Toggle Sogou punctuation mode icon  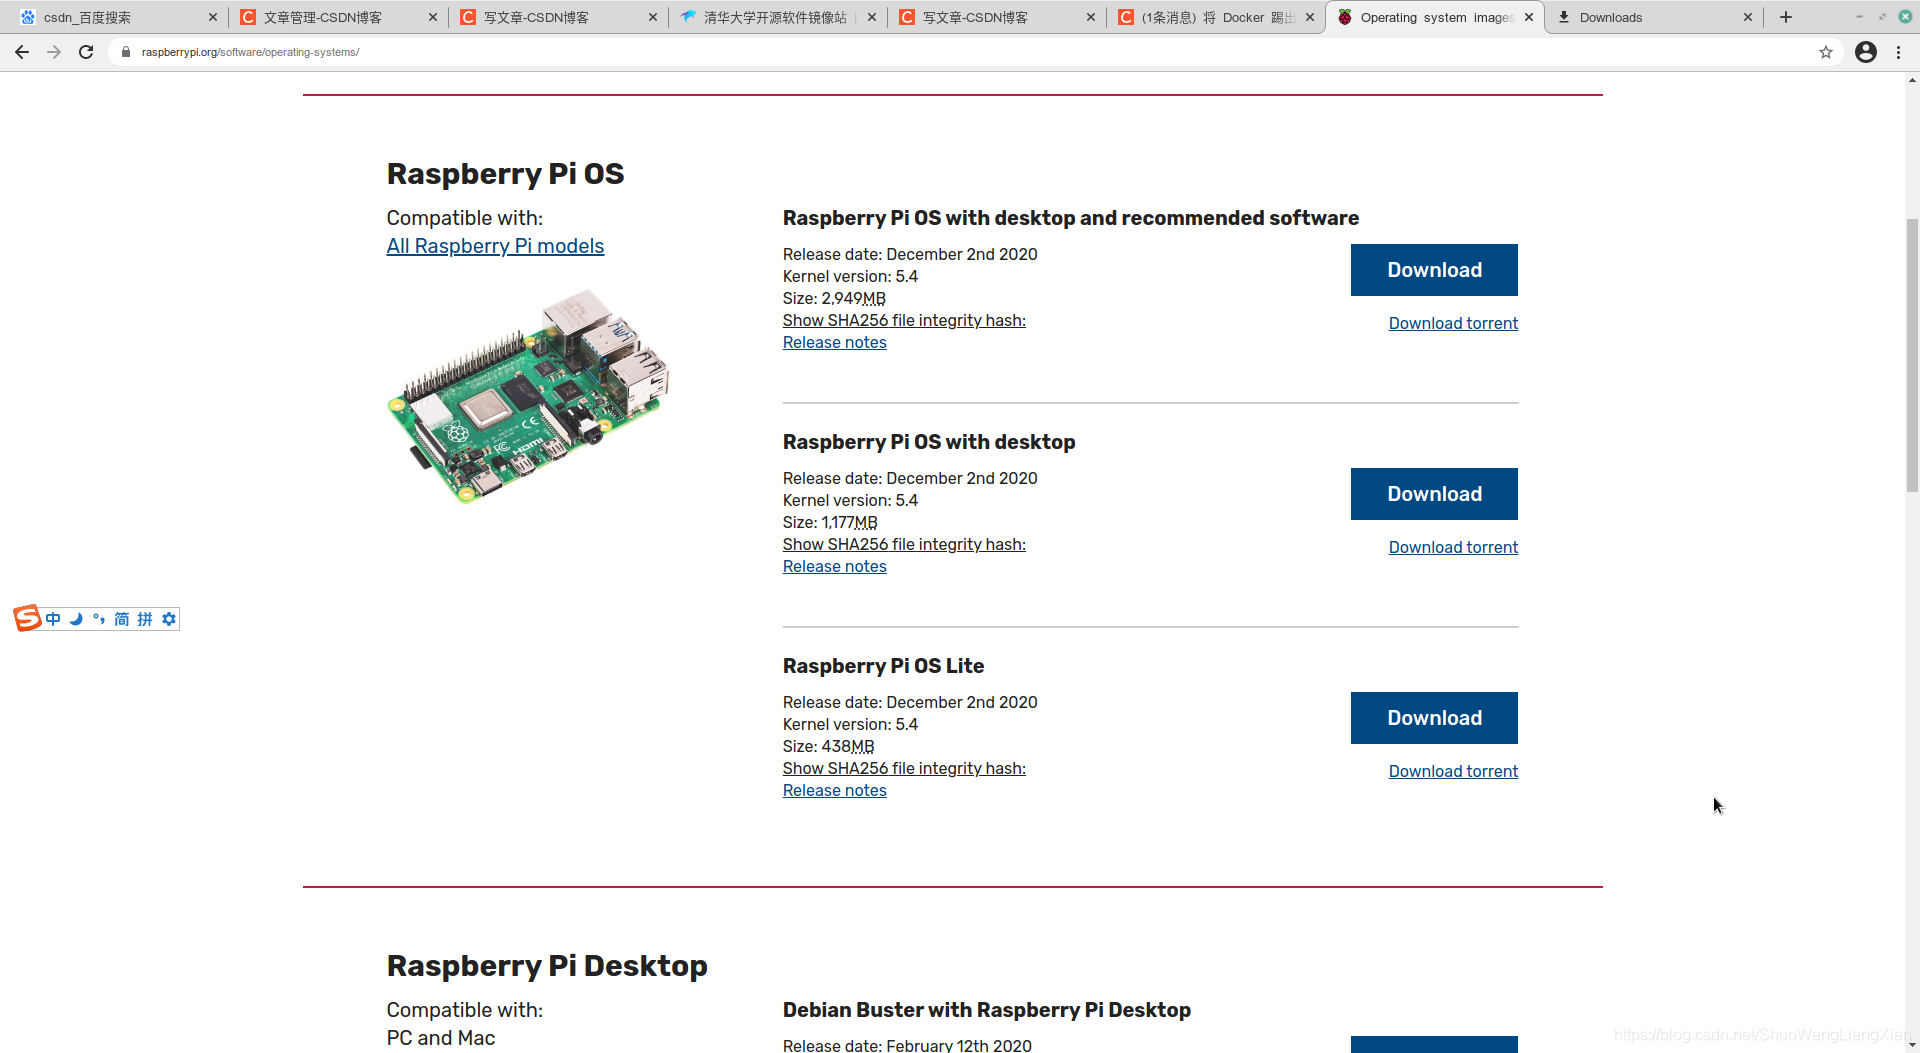tap(99, 619)
